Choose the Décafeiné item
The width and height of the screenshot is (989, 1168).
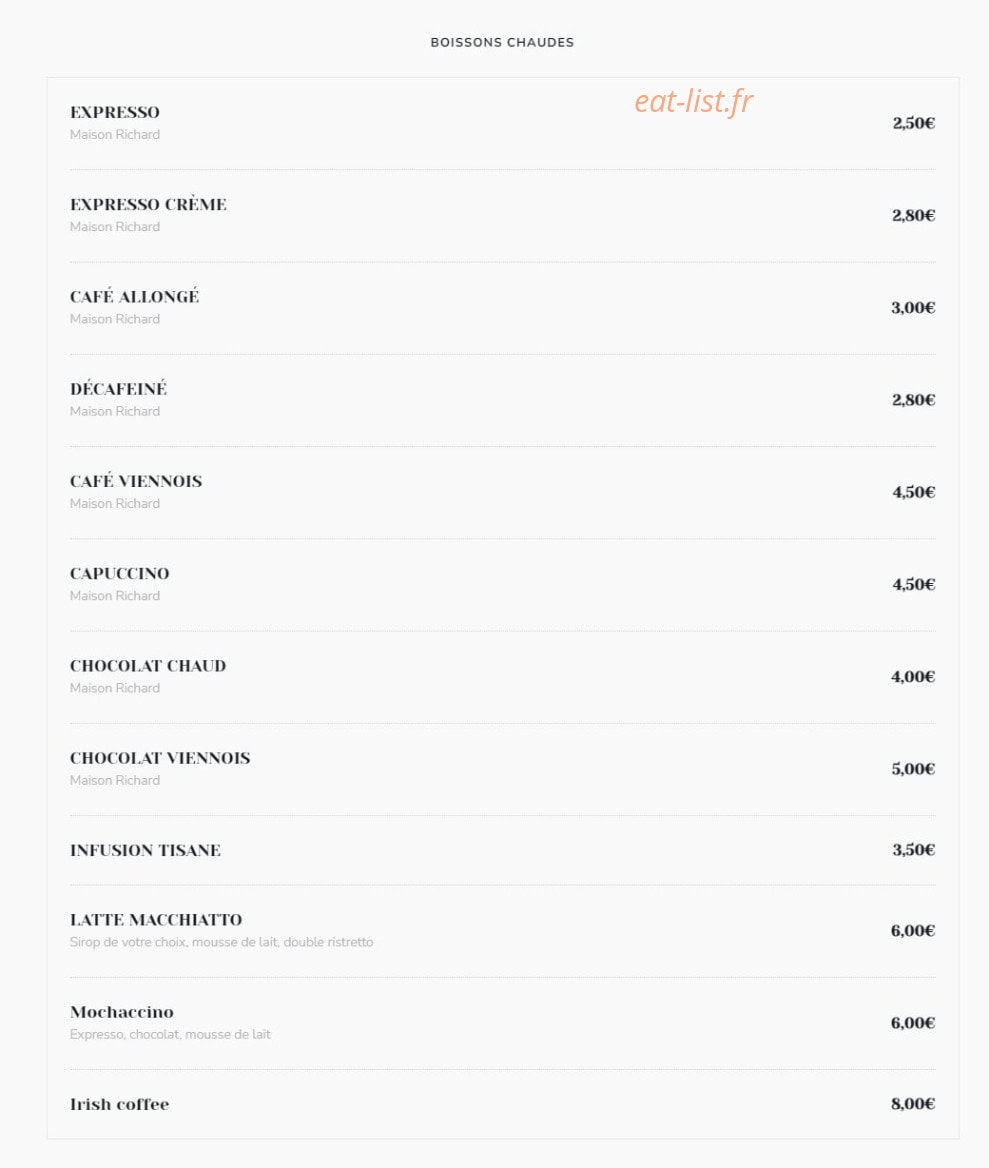click(x=118, y=389)
